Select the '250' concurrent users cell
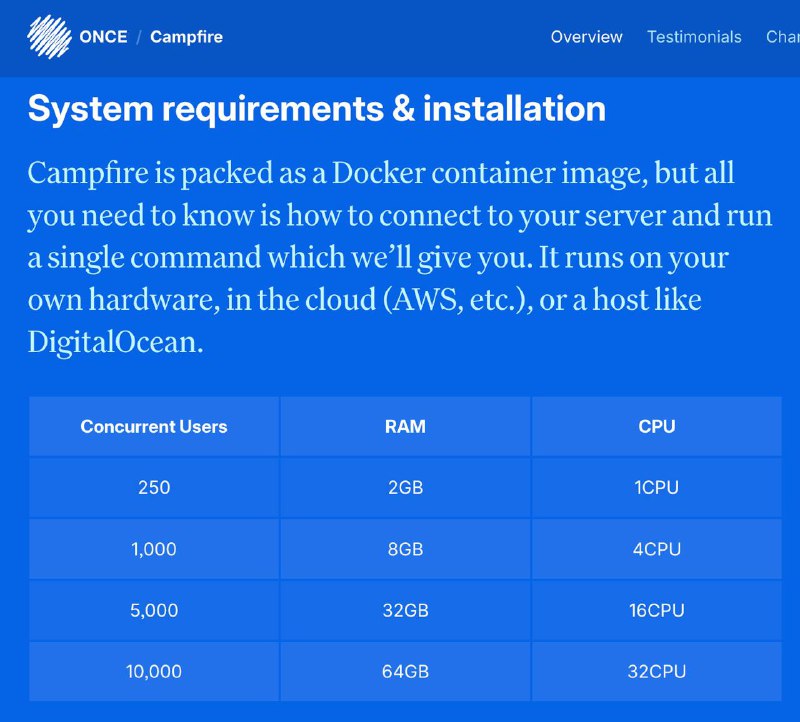Screen dimensions: 800x722 (154, 487)
